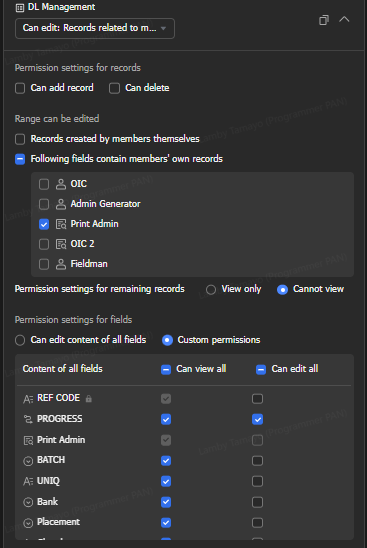Collapse the DL Management section chevron

point(344,19)
